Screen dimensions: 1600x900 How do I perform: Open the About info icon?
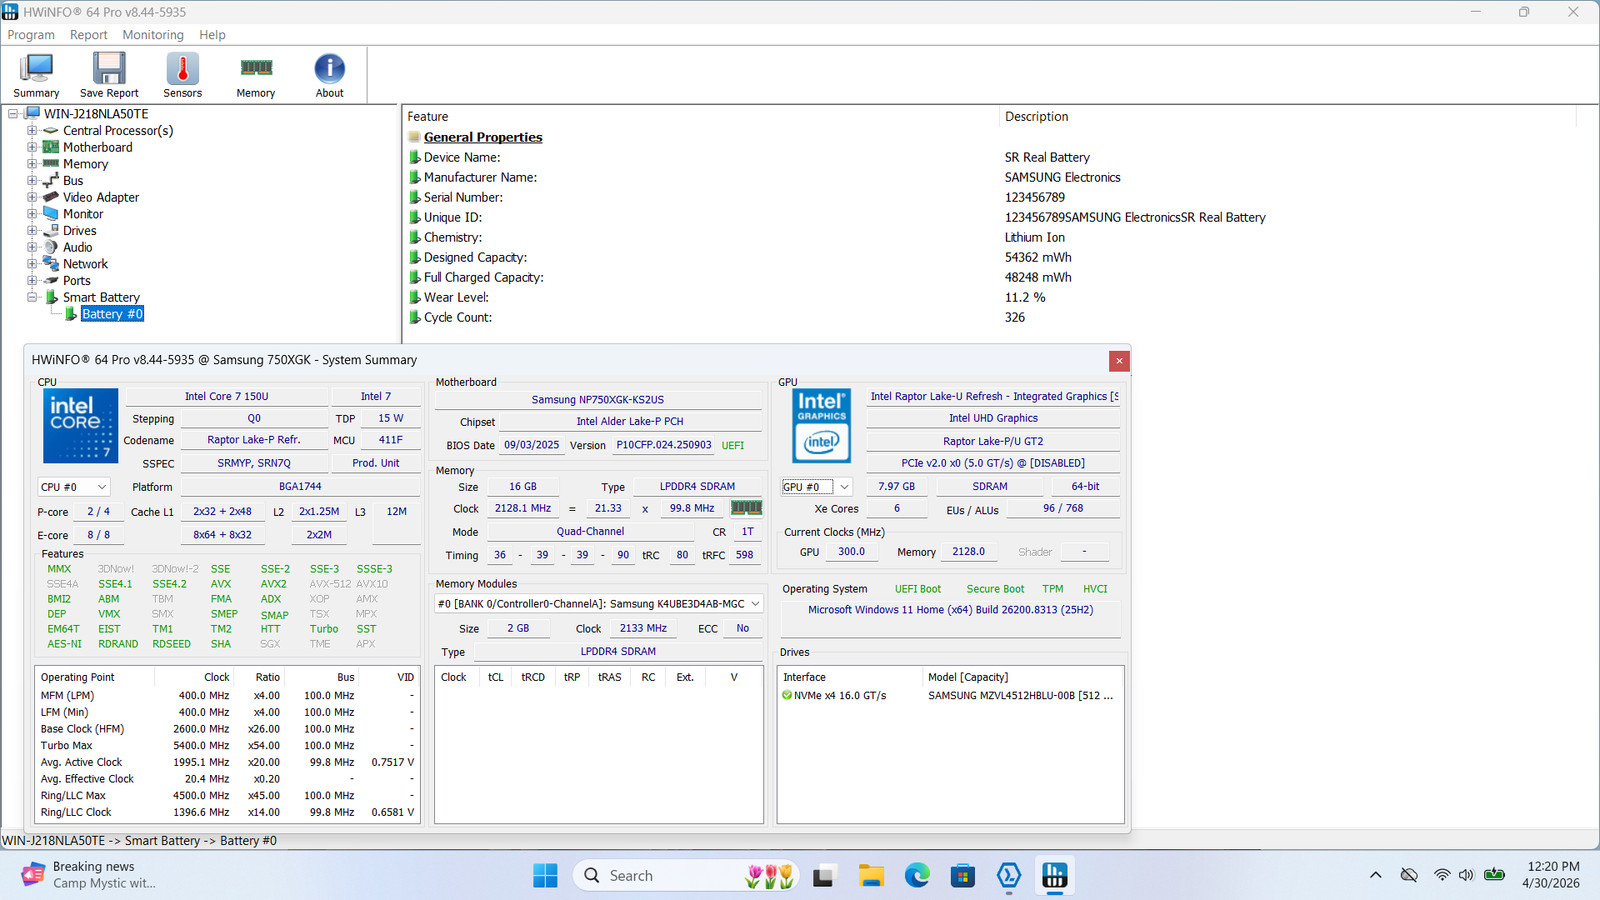click(x=330, y=75)
